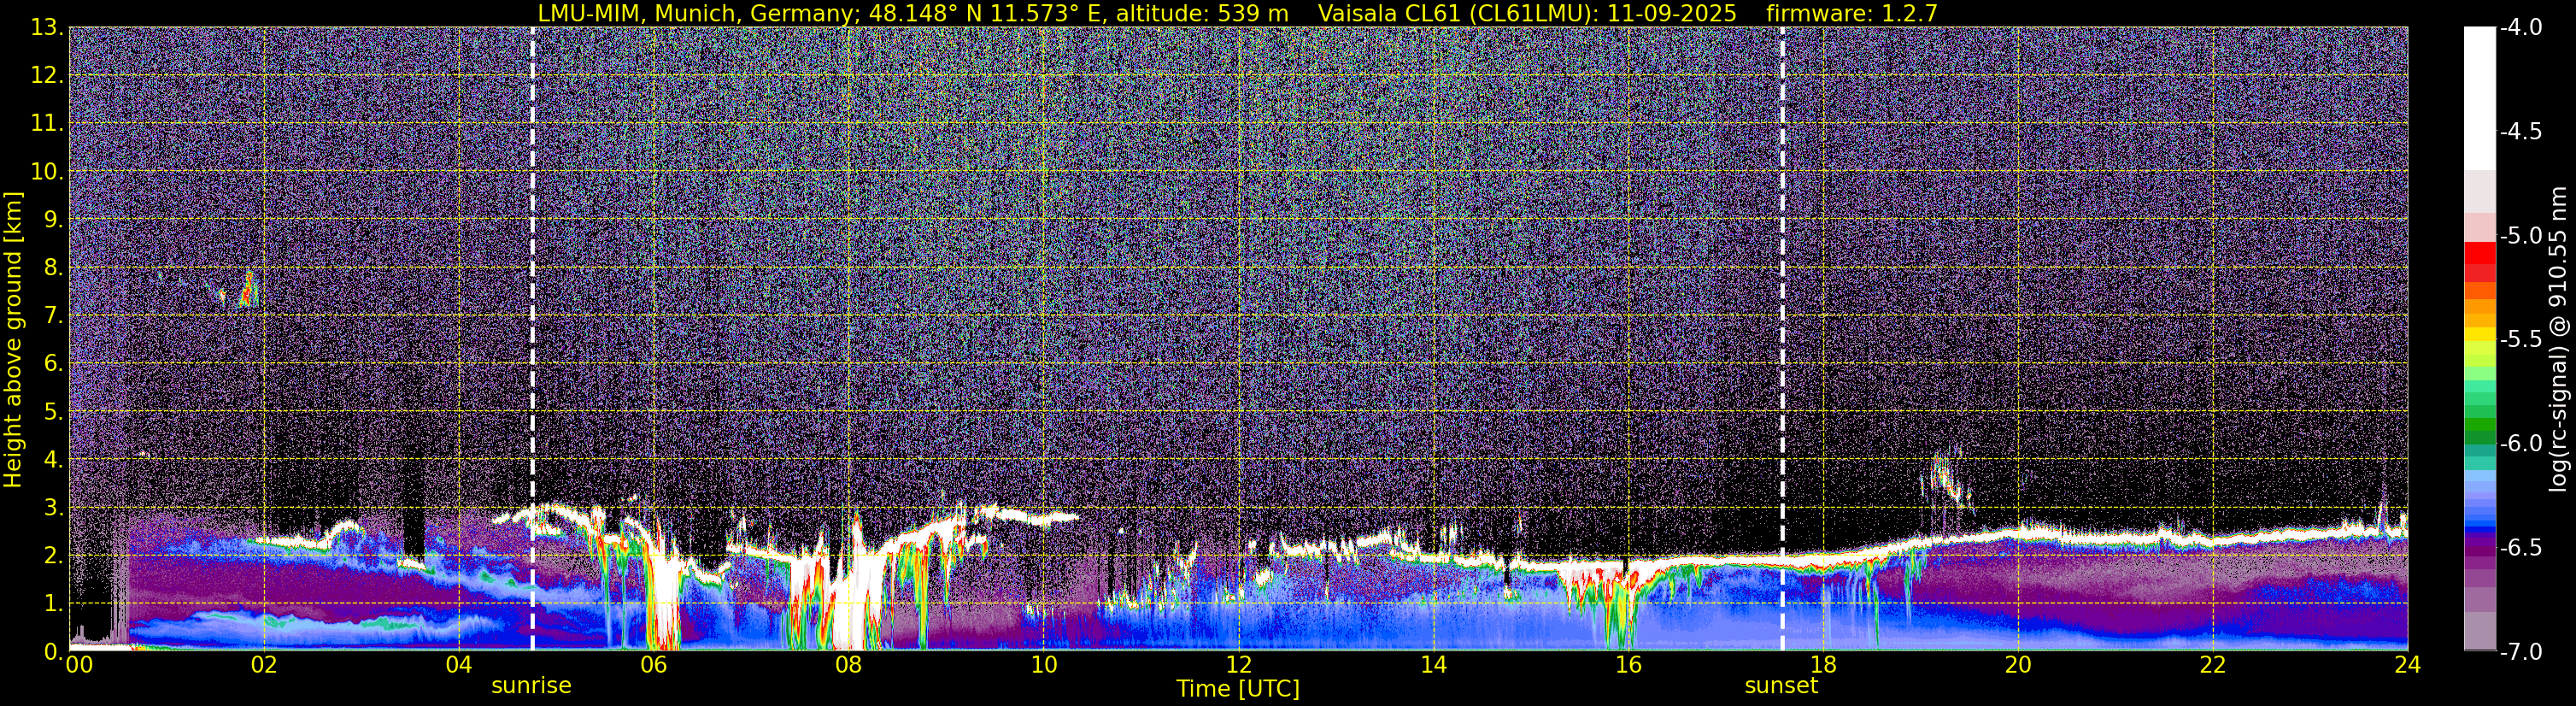Click the colorbar tick label "-5.0"
Viewport: 2576px width, 706px height.
point(2520,236)
